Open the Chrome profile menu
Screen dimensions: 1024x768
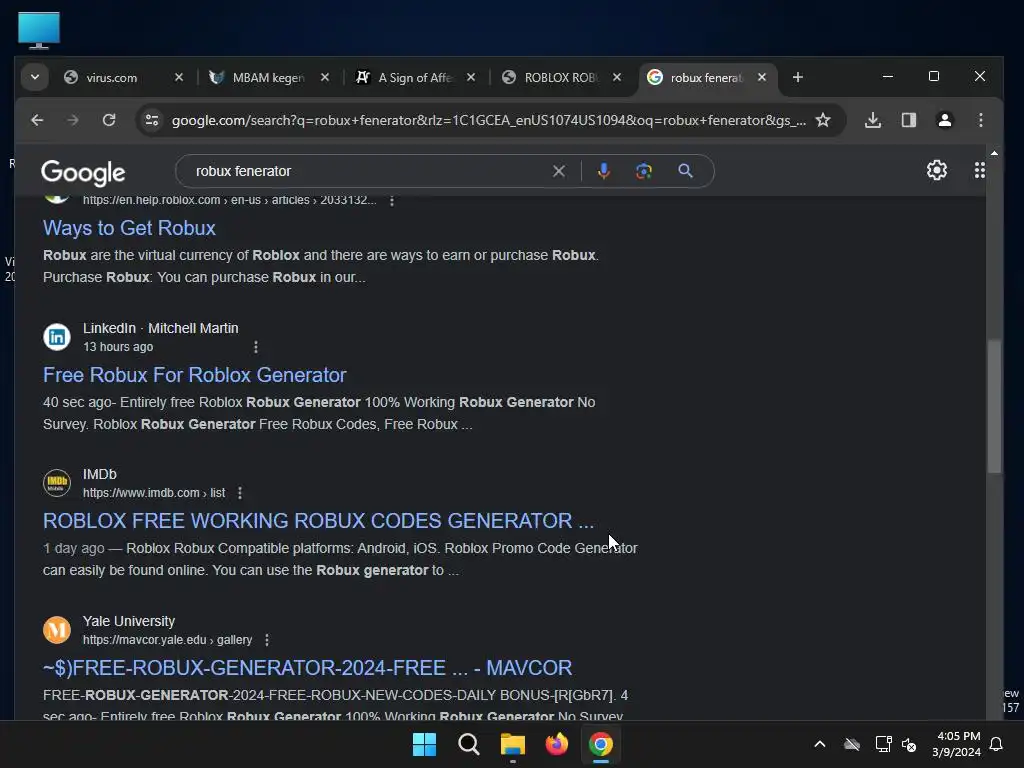point(944,120)
